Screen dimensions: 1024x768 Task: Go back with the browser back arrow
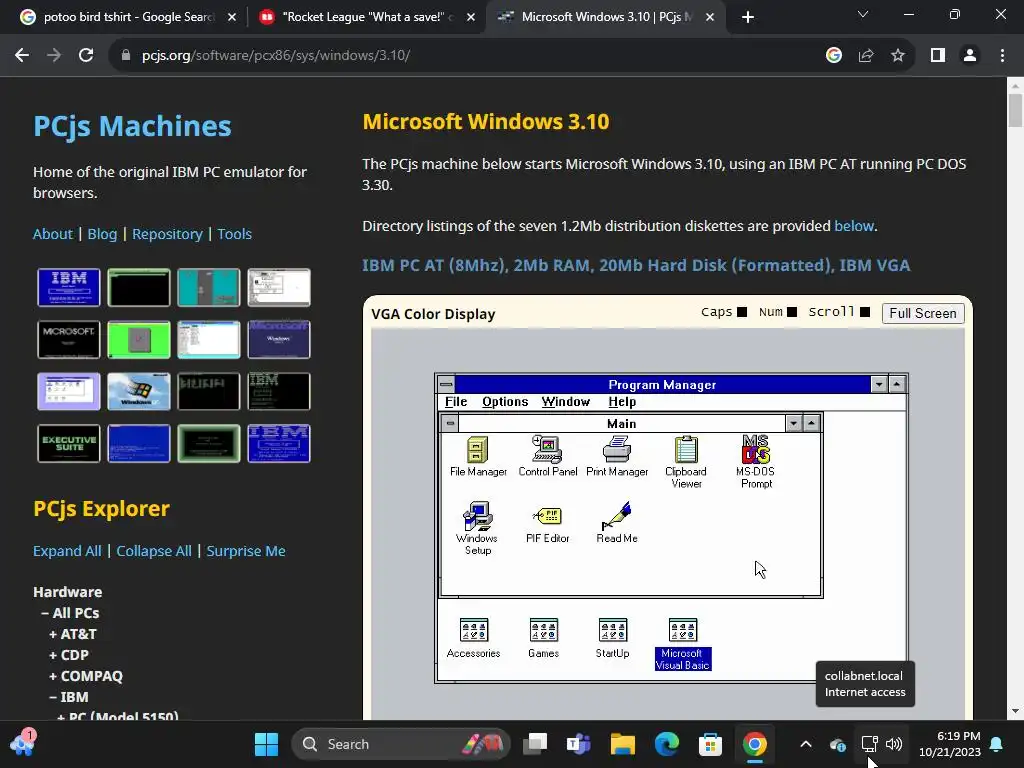coord(22,56)
